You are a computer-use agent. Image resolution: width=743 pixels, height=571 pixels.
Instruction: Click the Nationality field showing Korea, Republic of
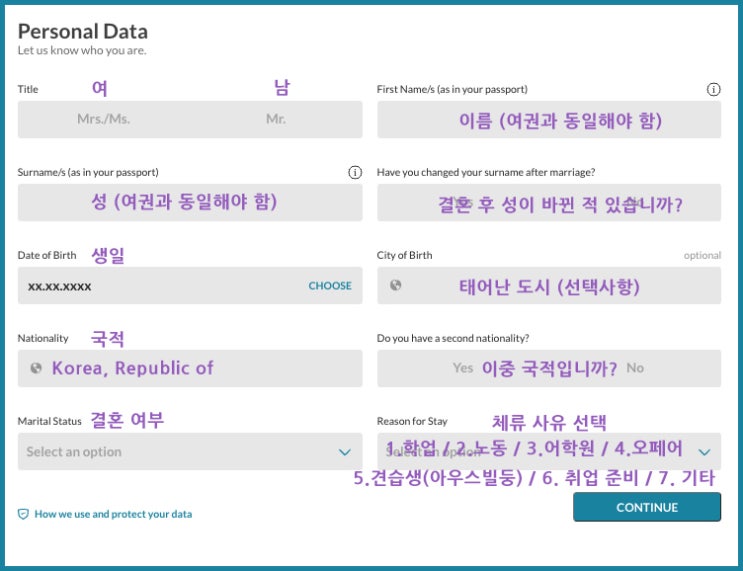pos(190,368)
